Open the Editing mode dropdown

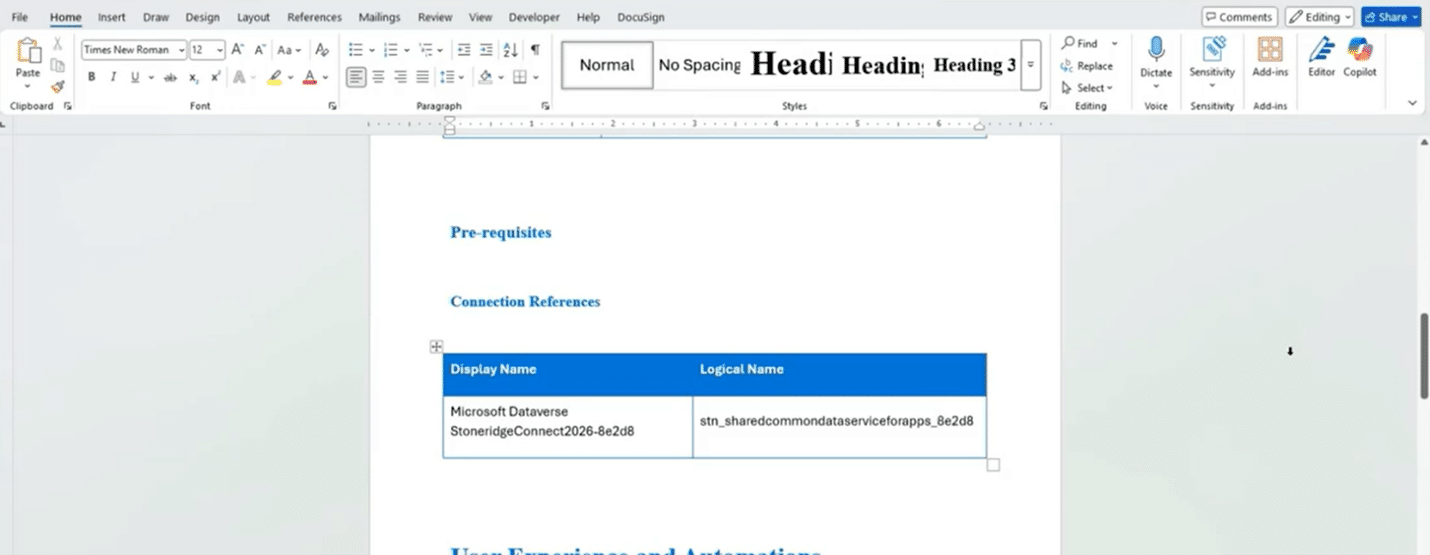pyautogui.click(x=1319, y=17)
